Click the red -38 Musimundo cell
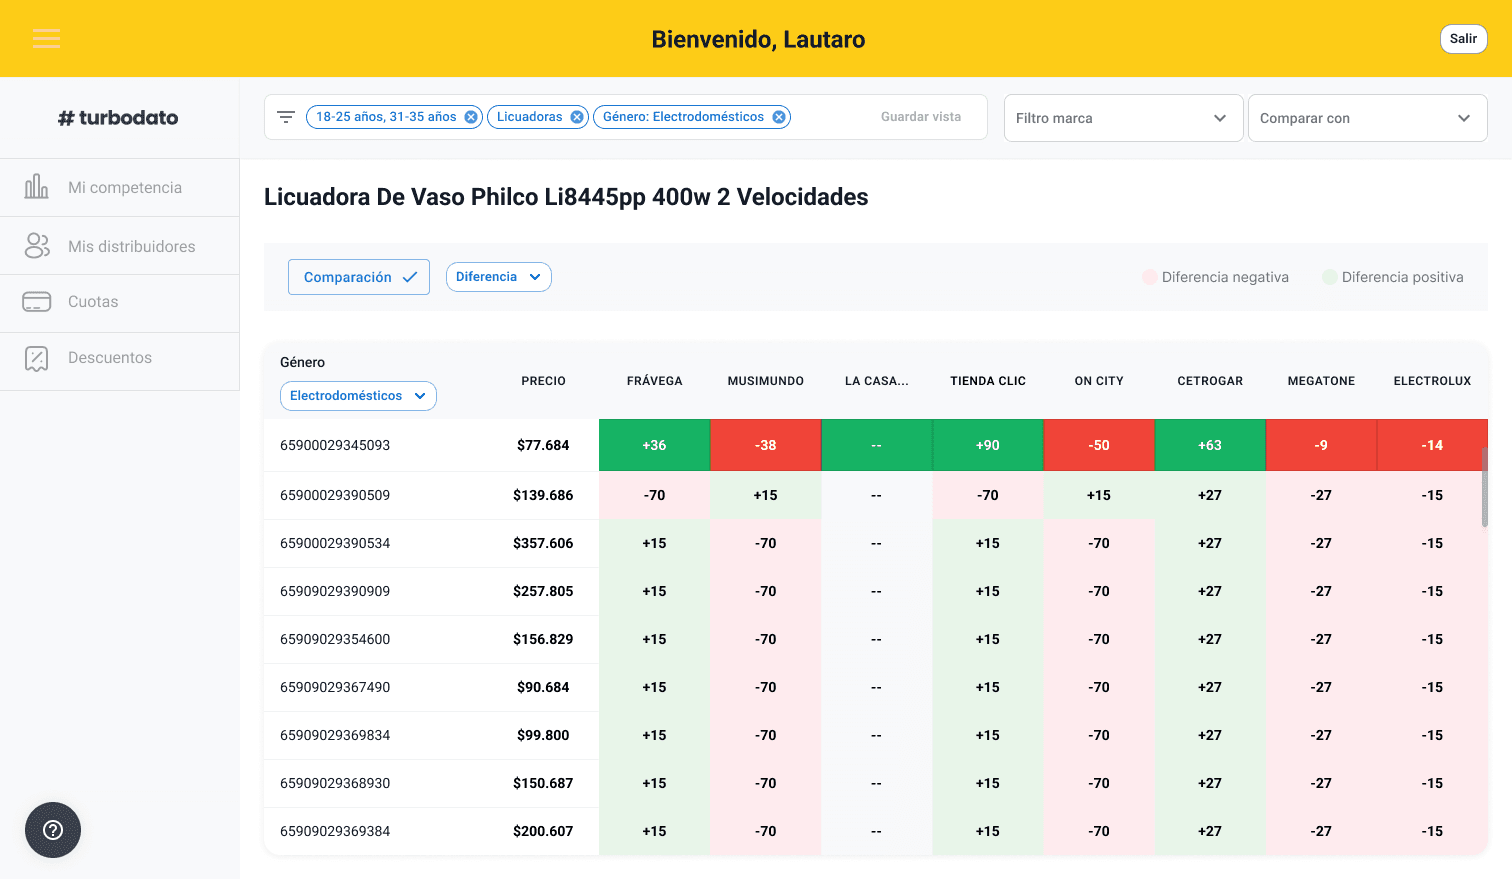1512x879 pixels. click(765, 445)
